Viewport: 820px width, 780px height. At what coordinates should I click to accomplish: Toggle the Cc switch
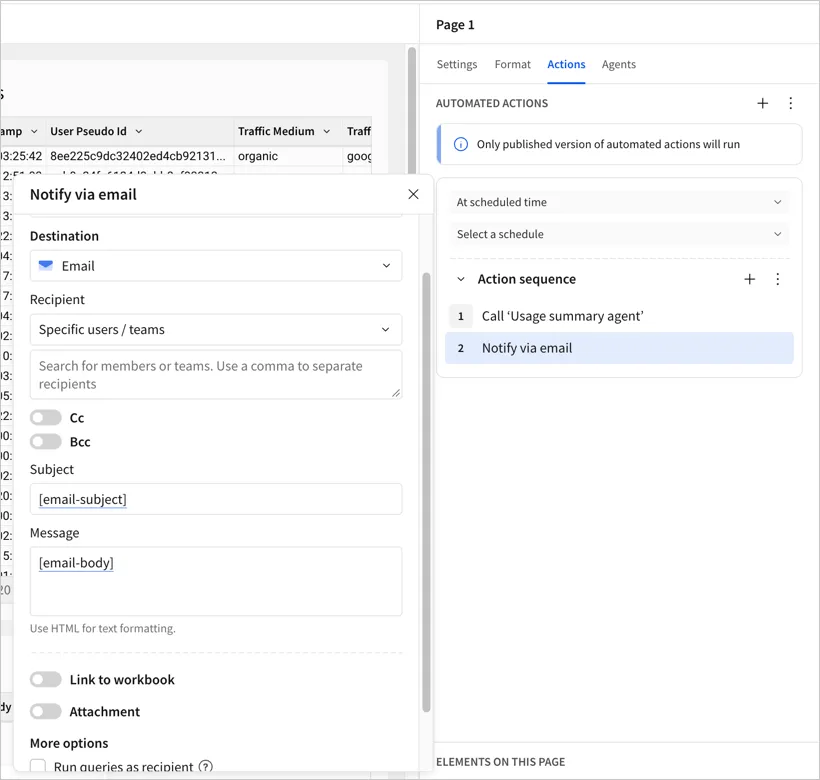(45, 418)
